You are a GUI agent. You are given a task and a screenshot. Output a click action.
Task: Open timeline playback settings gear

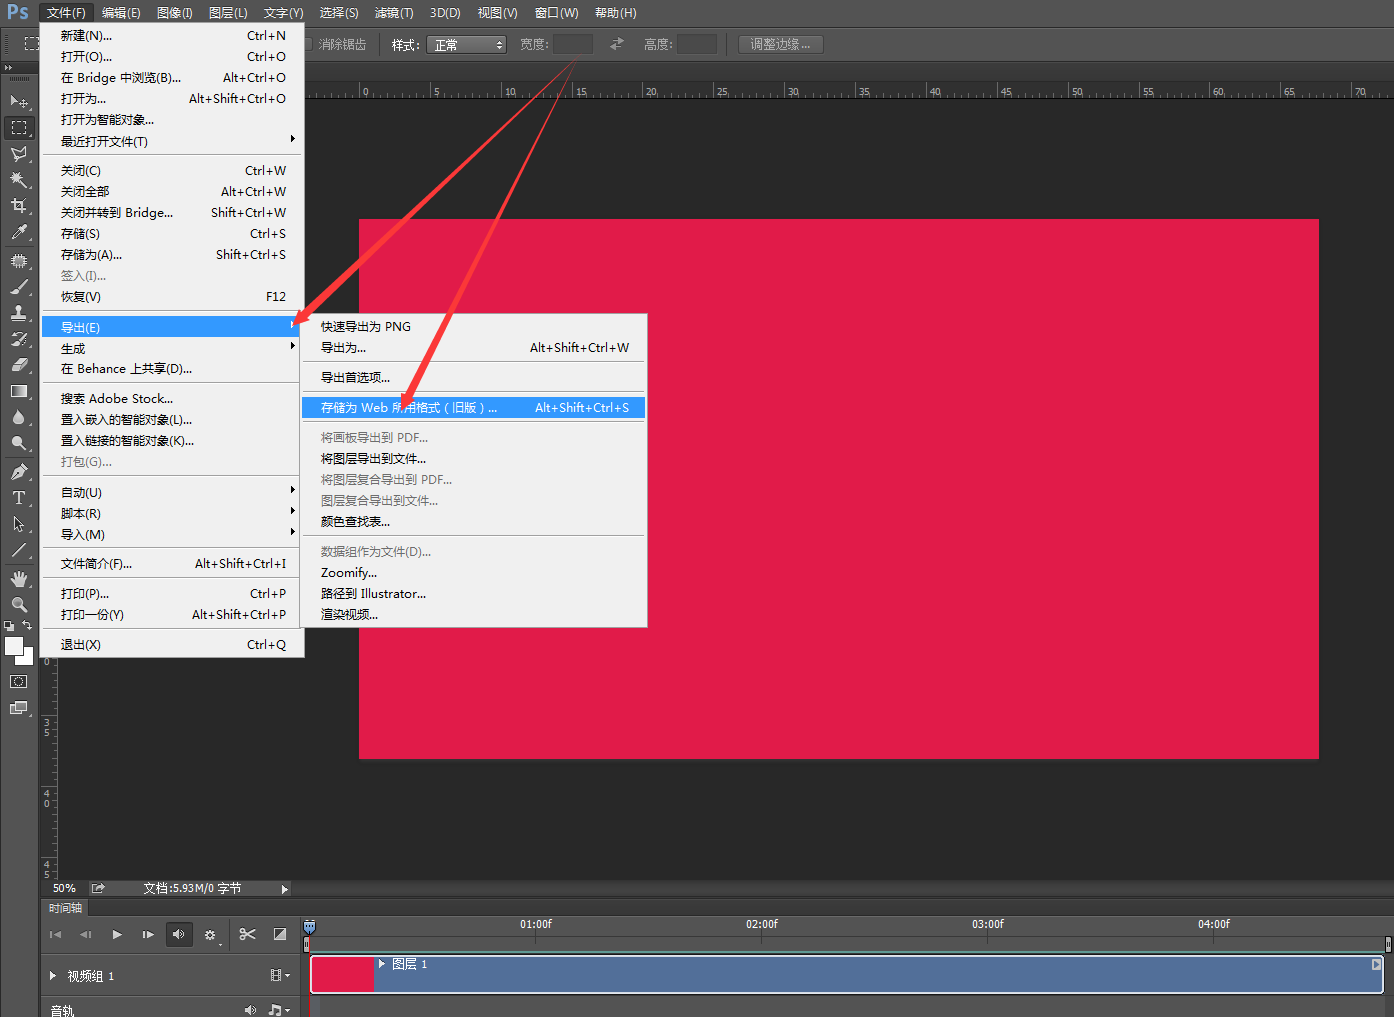pyautogui.click(x=210, y=935)
